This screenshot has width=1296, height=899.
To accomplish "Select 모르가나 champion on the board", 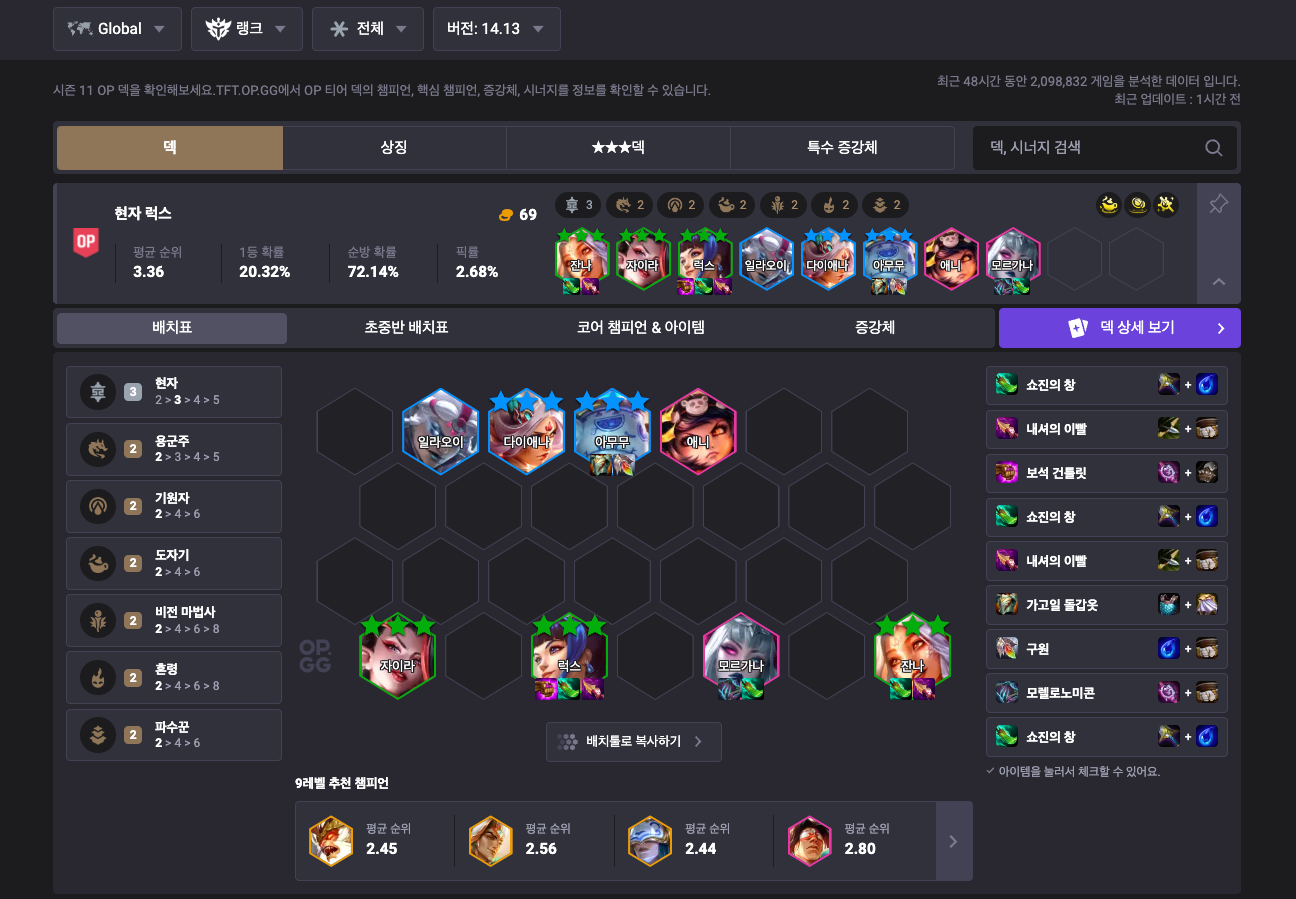I will tap(740, 656).
